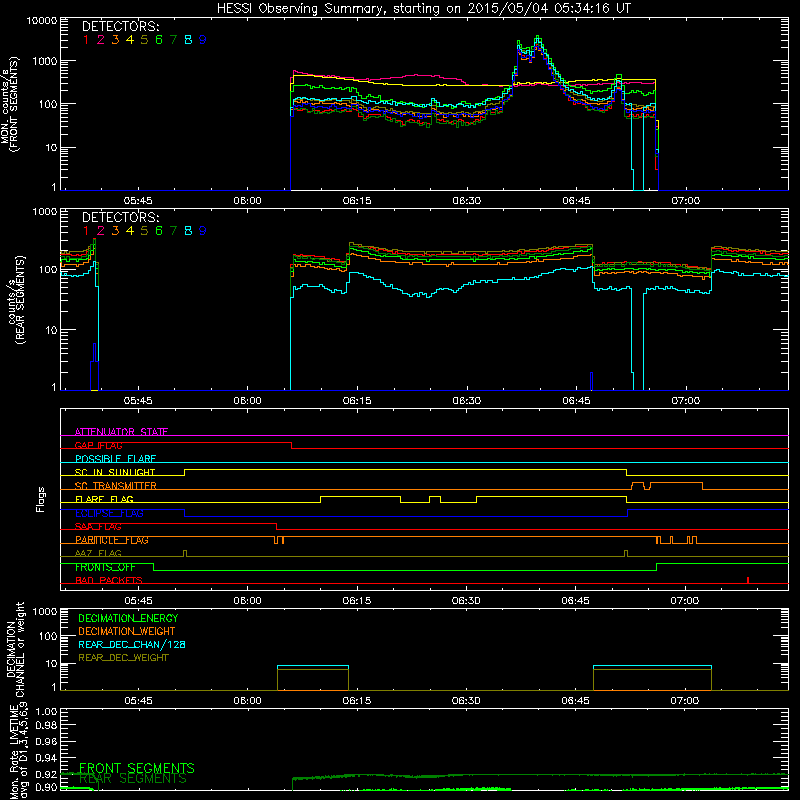
Task: Click DETECTORS: label in front segments panel
Action: 120,26
